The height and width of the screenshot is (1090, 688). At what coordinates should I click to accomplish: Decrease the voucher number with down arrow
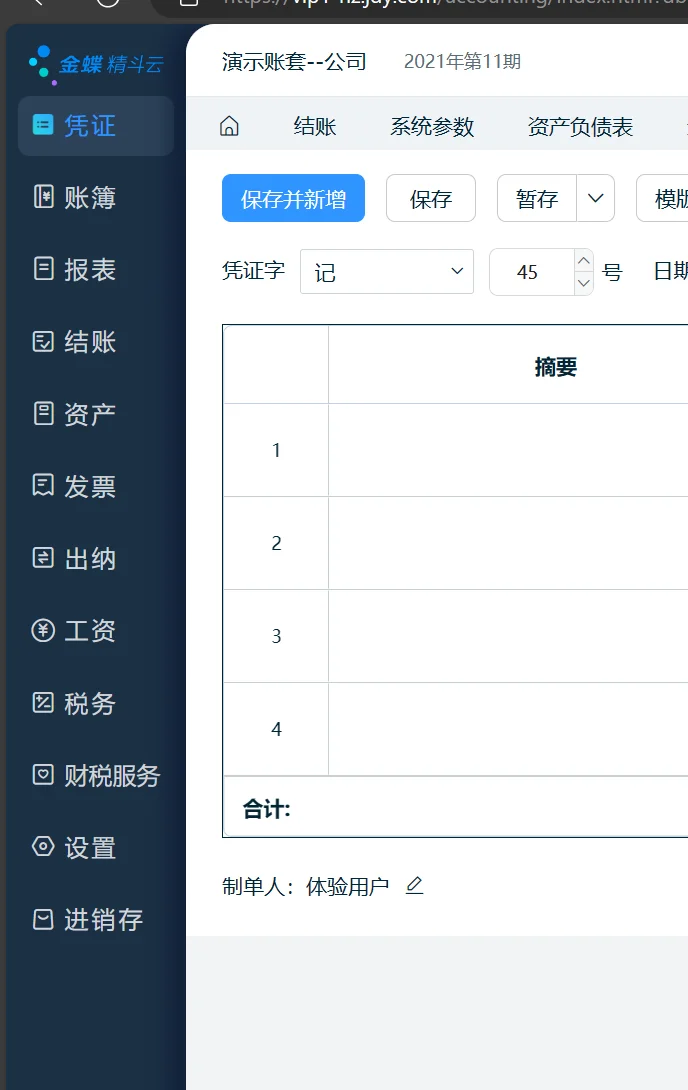[584, 283]
